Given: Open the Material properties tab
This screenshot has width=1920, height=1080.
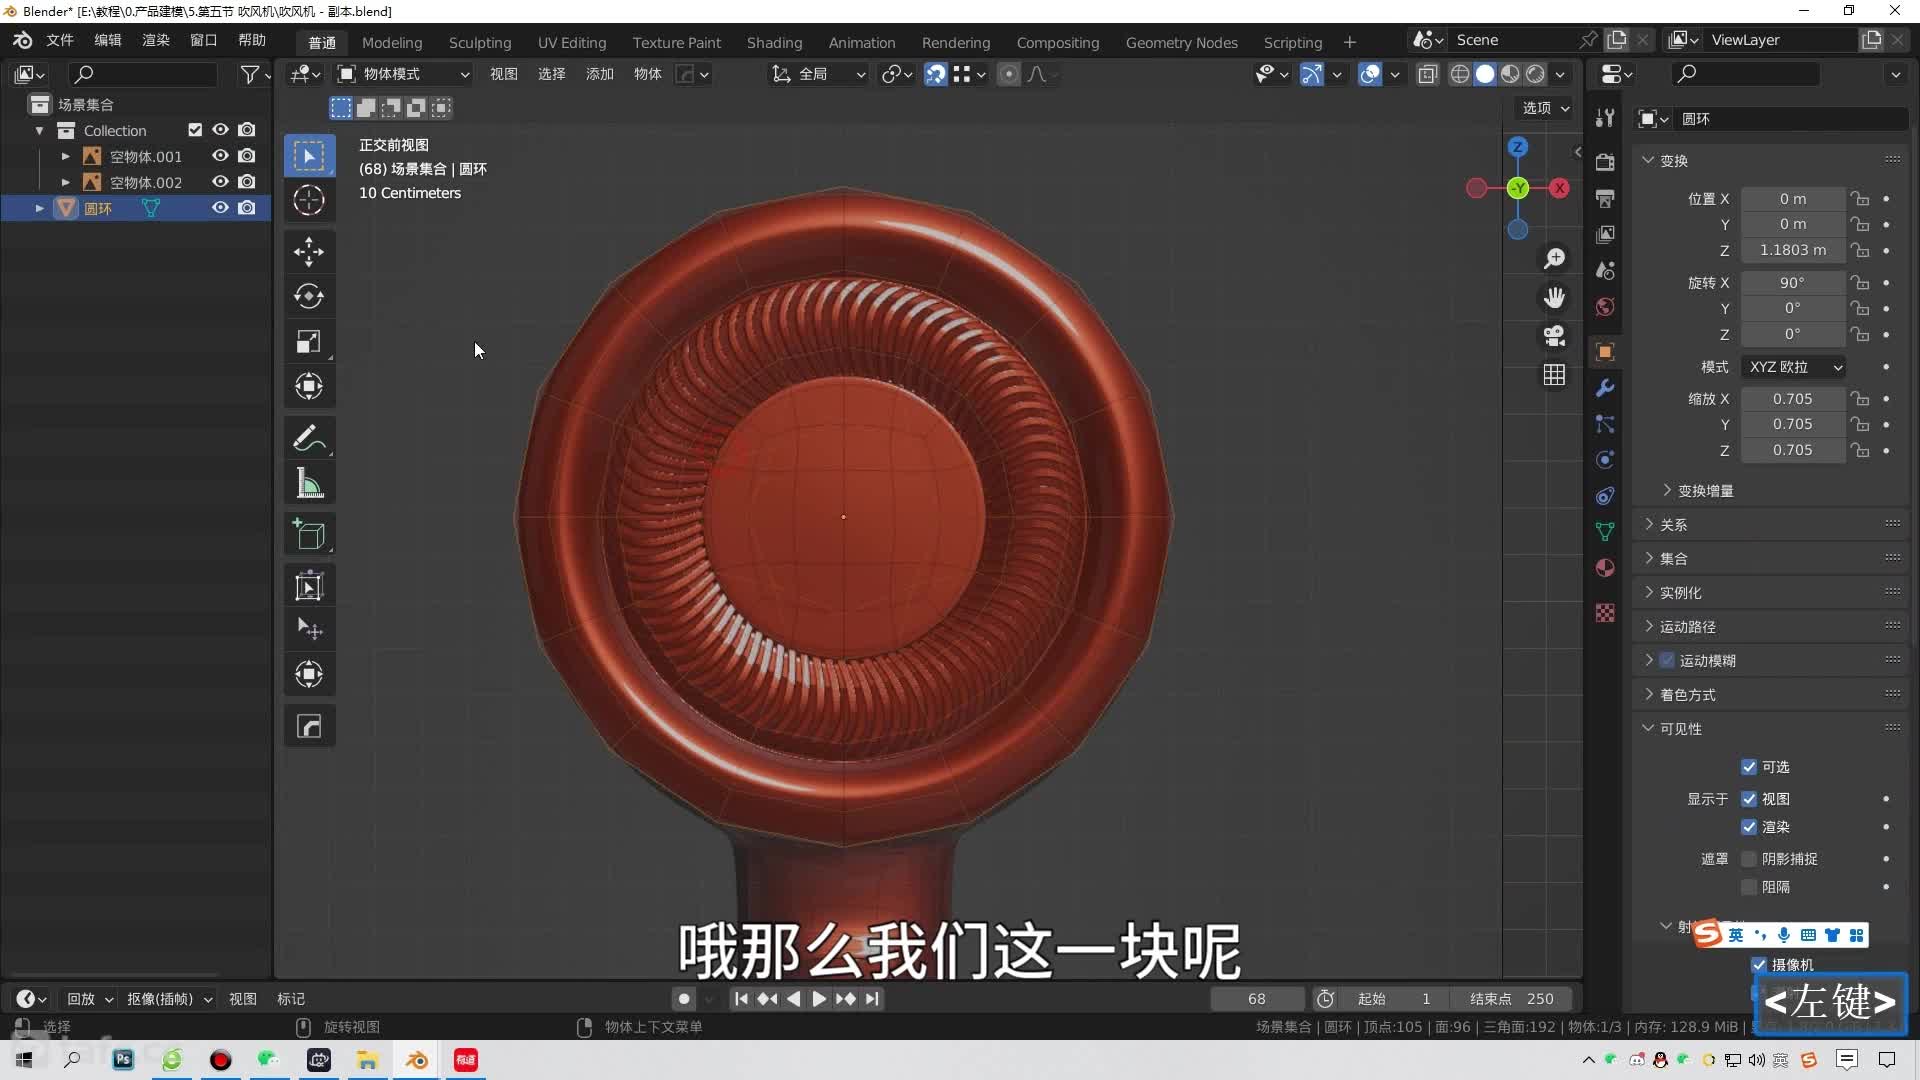Looking at the screenshot, I should tap(1605, 568).
